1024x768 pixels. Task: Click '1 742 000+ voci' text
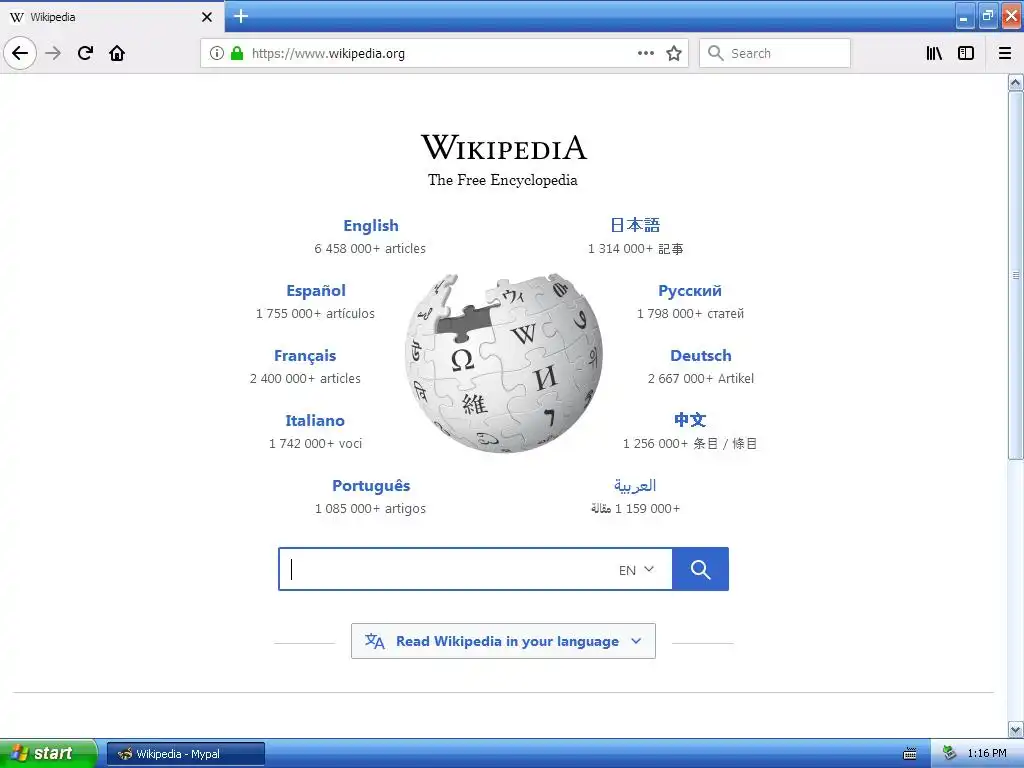(x=315, y=443)
